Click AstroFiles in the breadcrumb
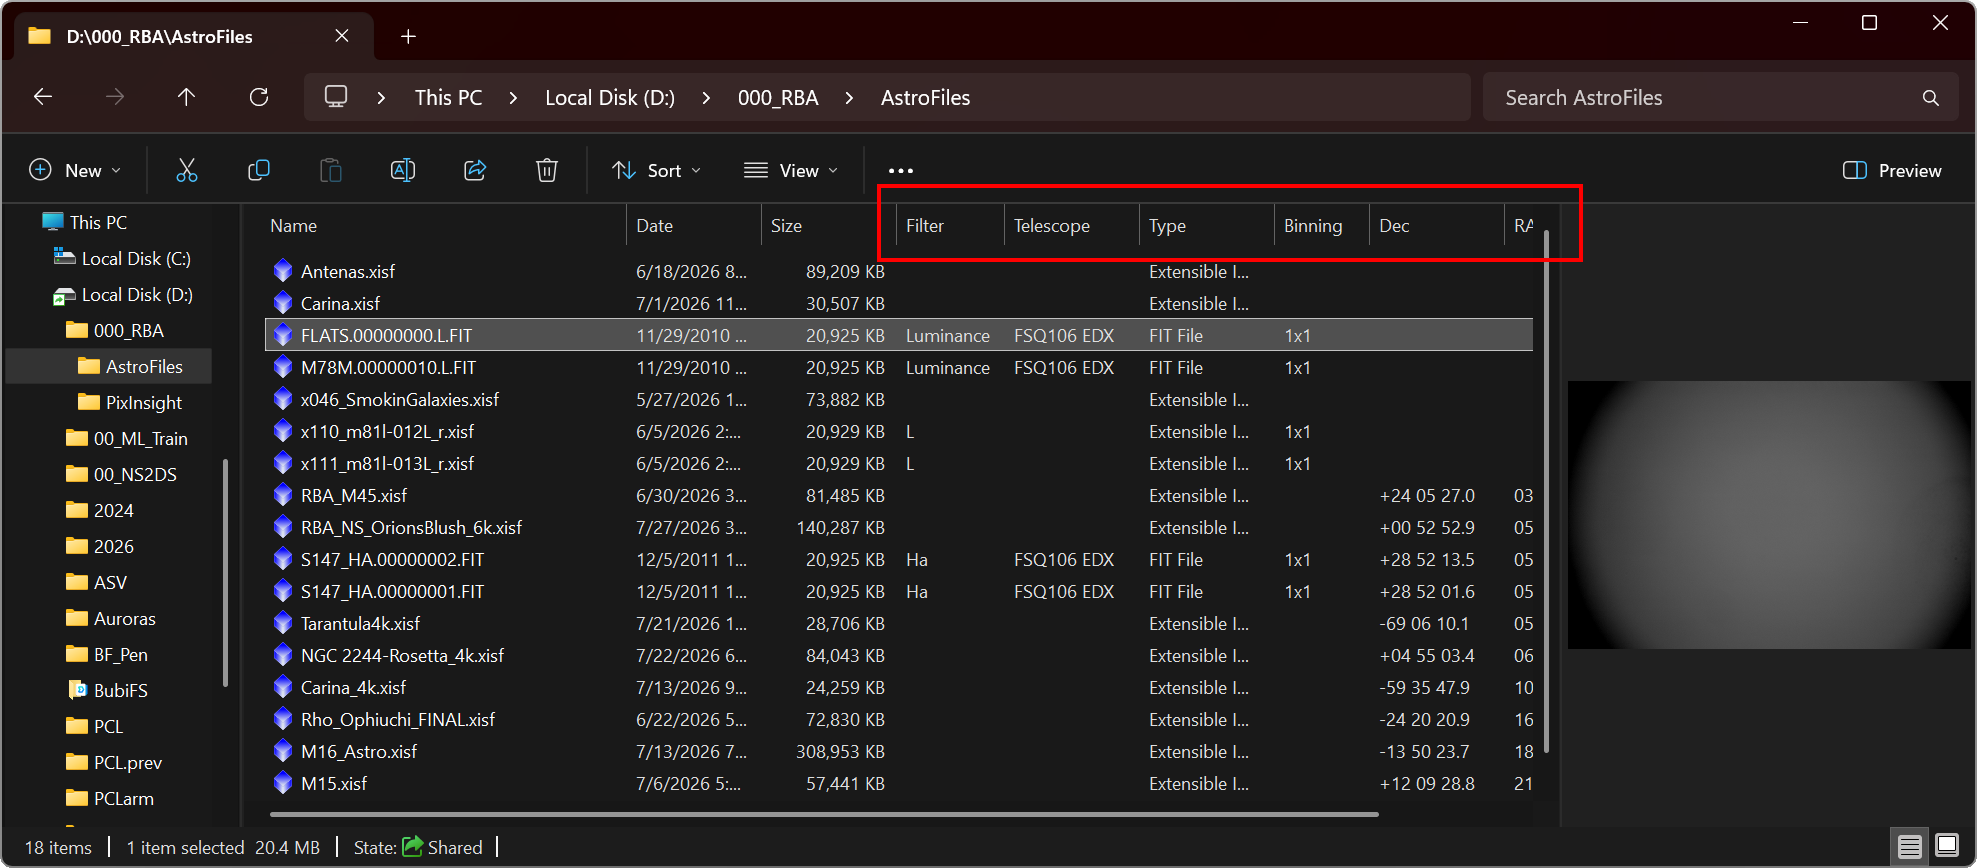 (x=925, y=98)
